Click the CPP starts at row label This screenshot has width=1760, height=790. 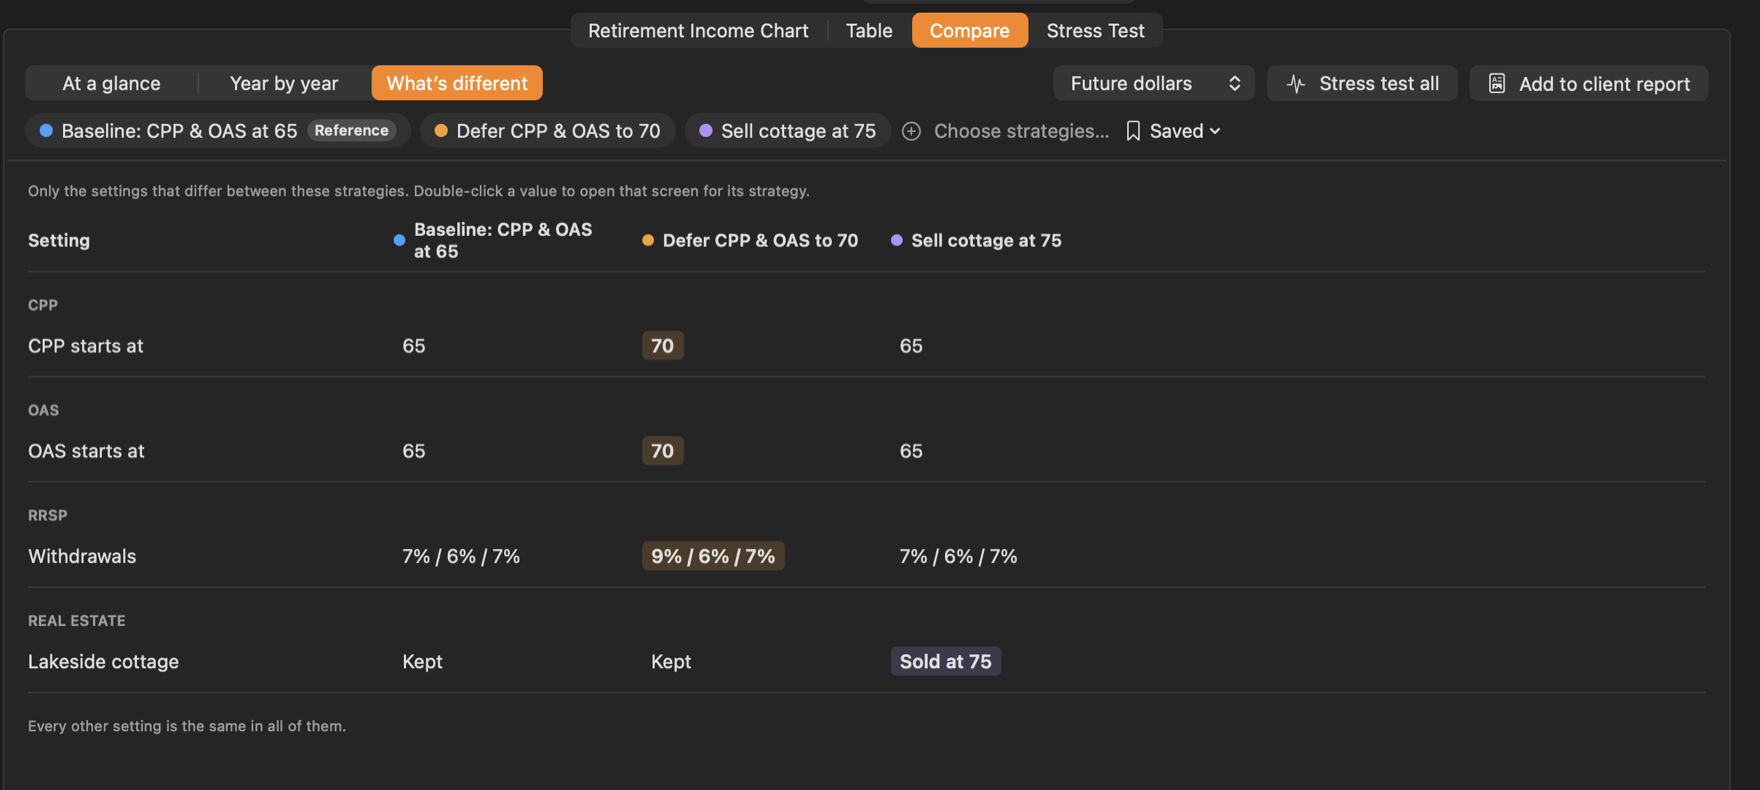click(x=86, y=346)
